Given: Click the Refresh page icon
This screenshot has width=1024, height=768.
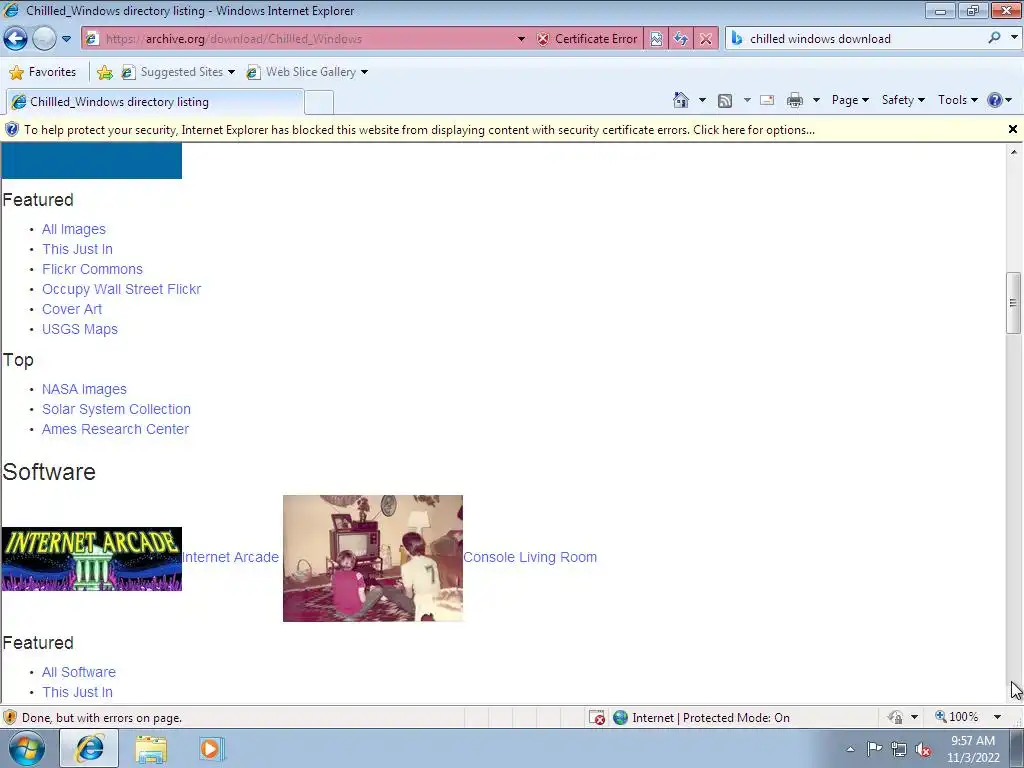Looking at the screenshot, I should click(681, 39).
